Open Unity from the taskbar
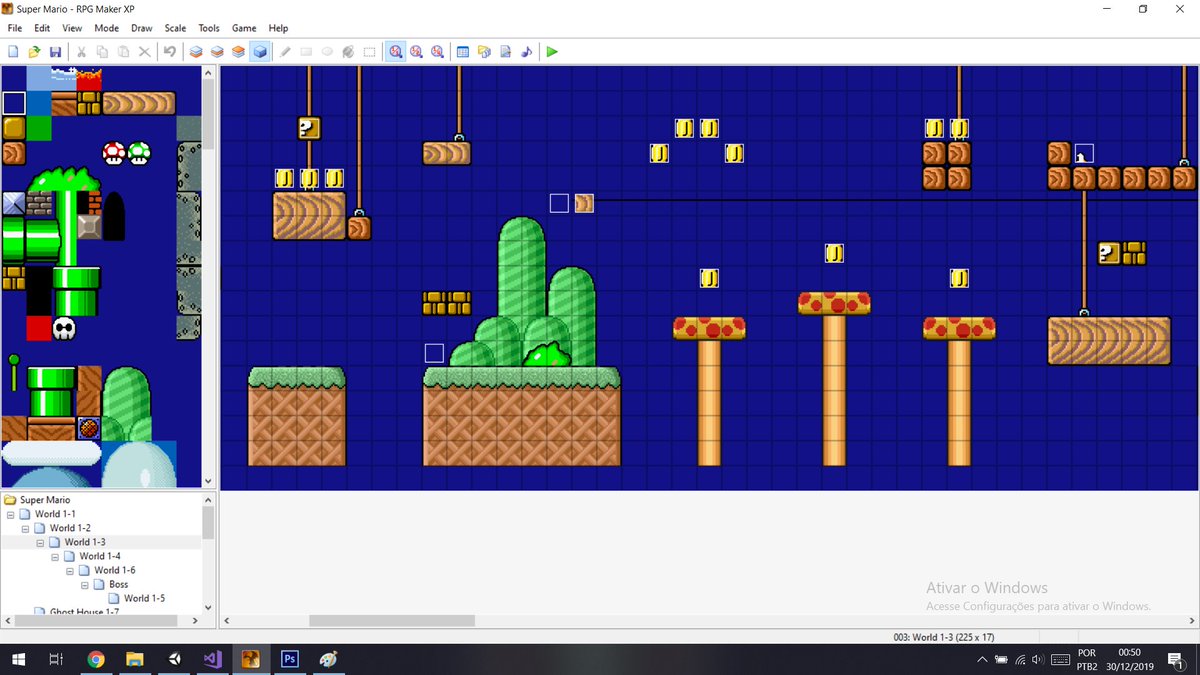The width and height of the screenshot is (1200, 675). pos(174,659)
